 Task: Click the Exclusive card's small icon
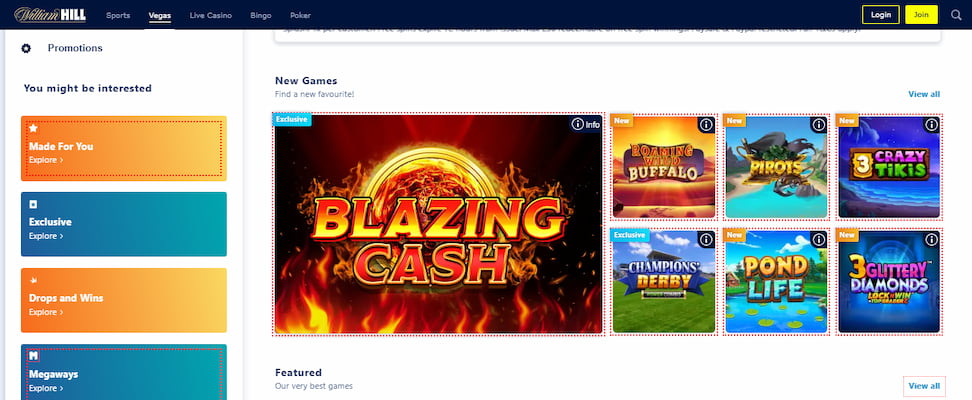(33, 204)
